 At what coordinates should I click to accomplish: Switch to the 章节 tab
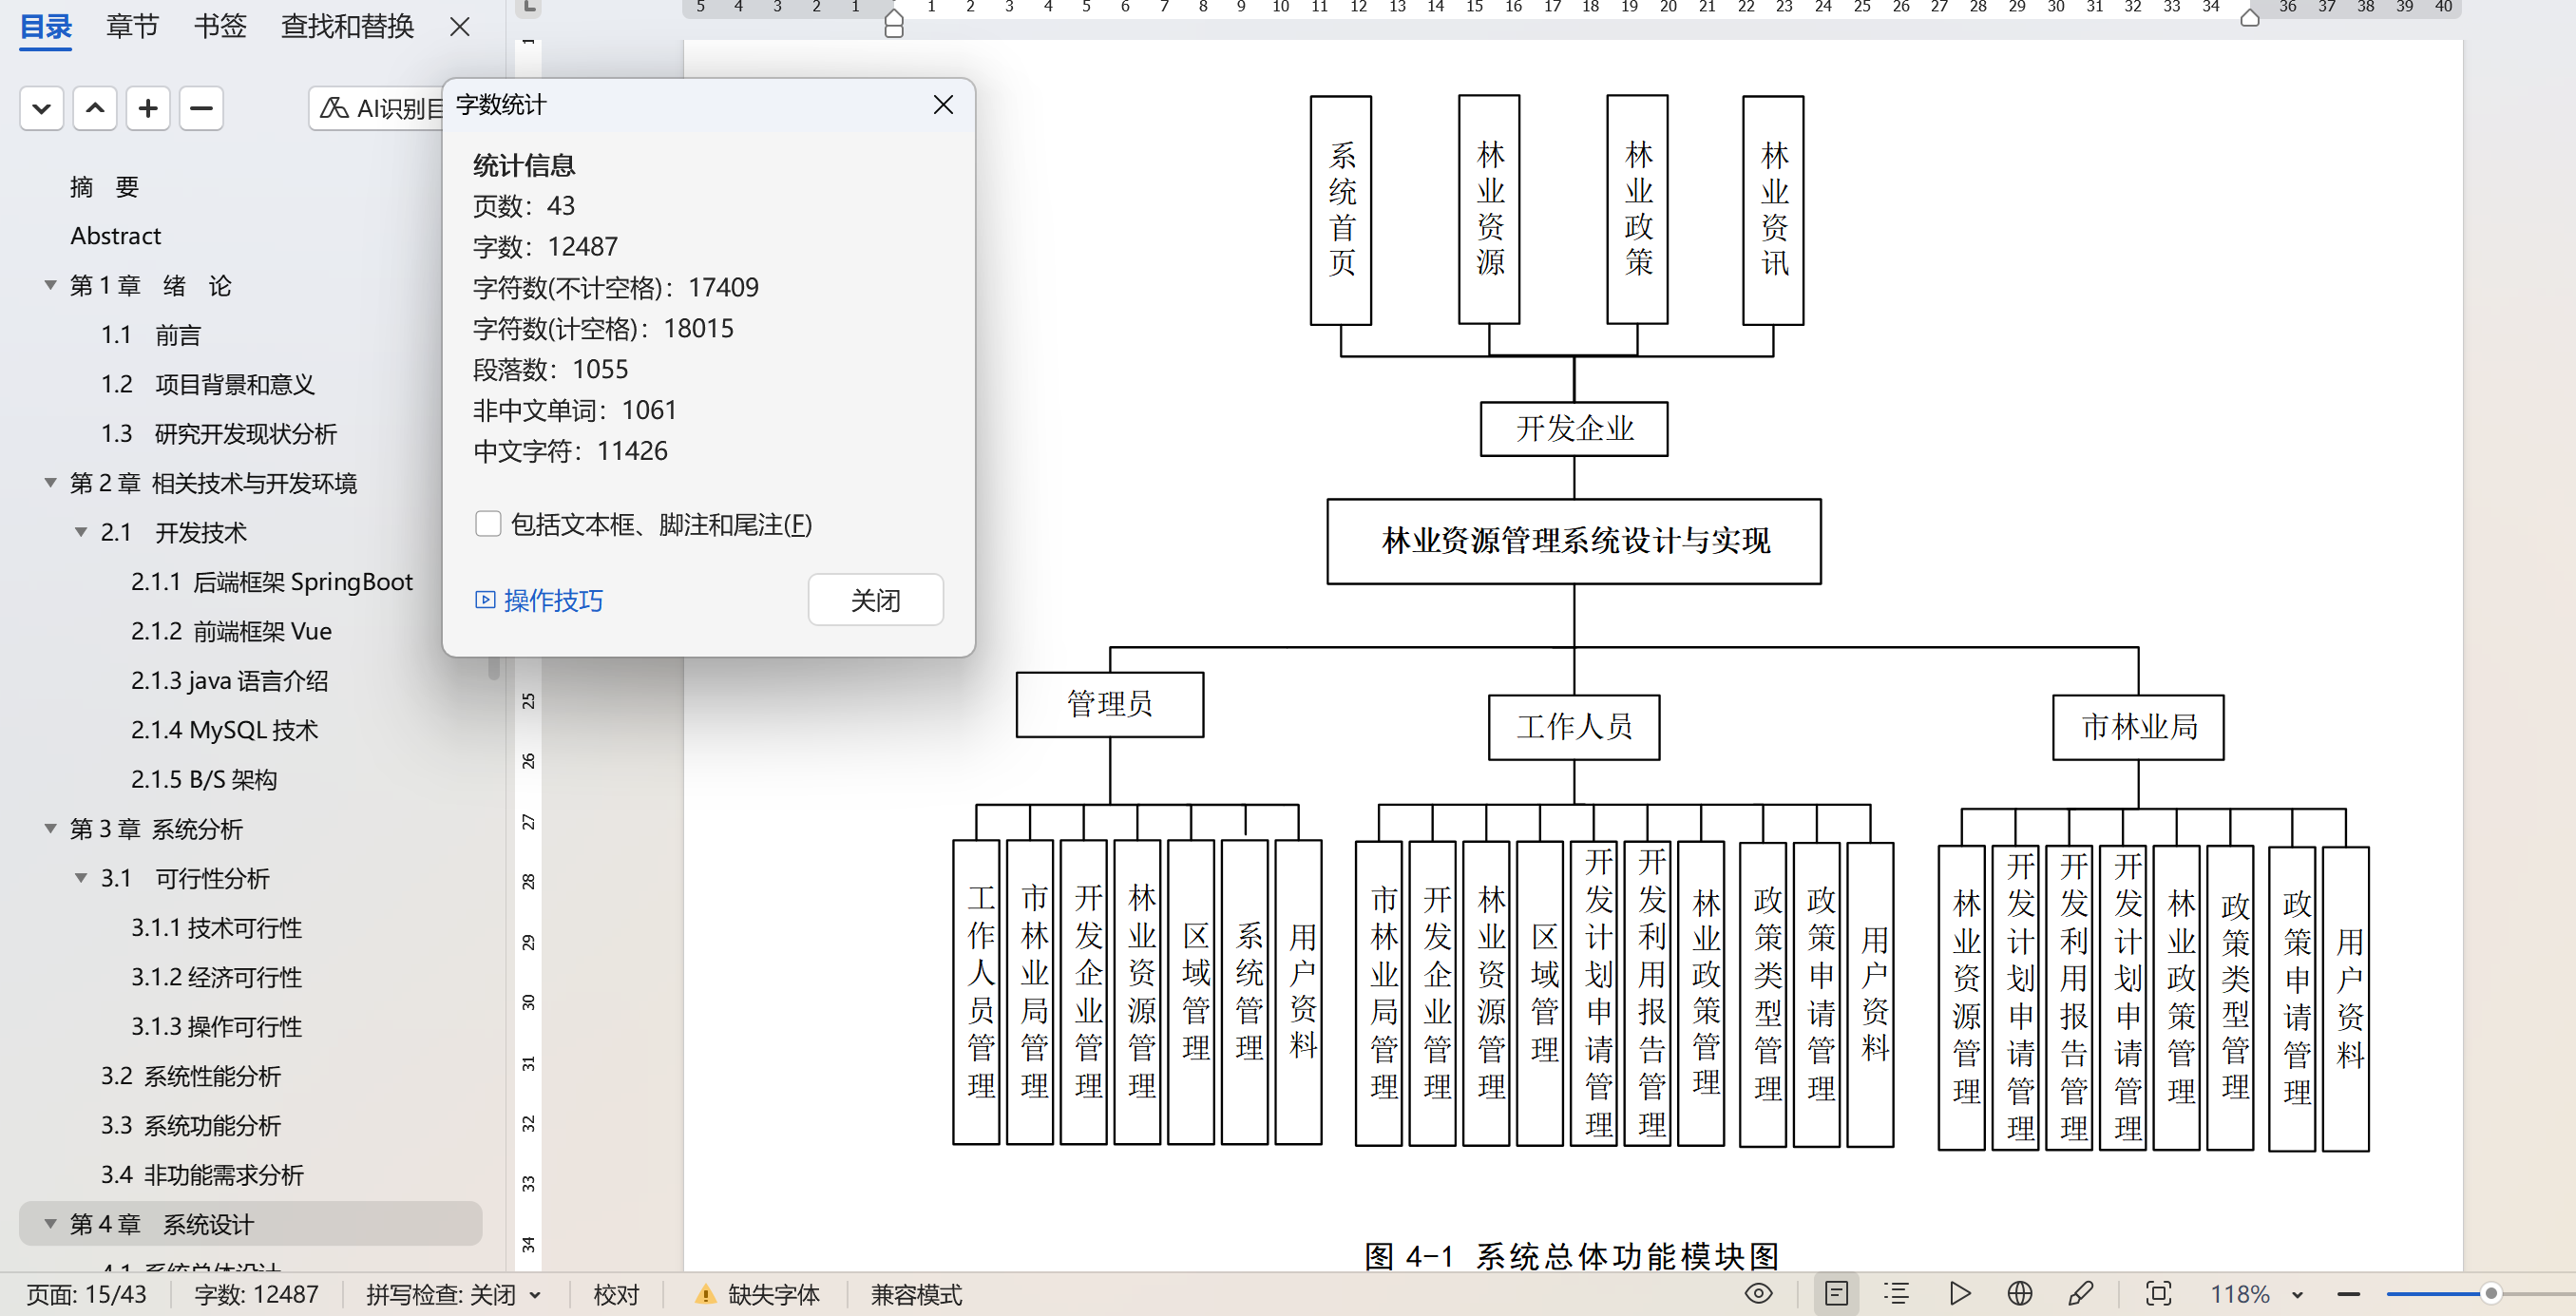132,26
